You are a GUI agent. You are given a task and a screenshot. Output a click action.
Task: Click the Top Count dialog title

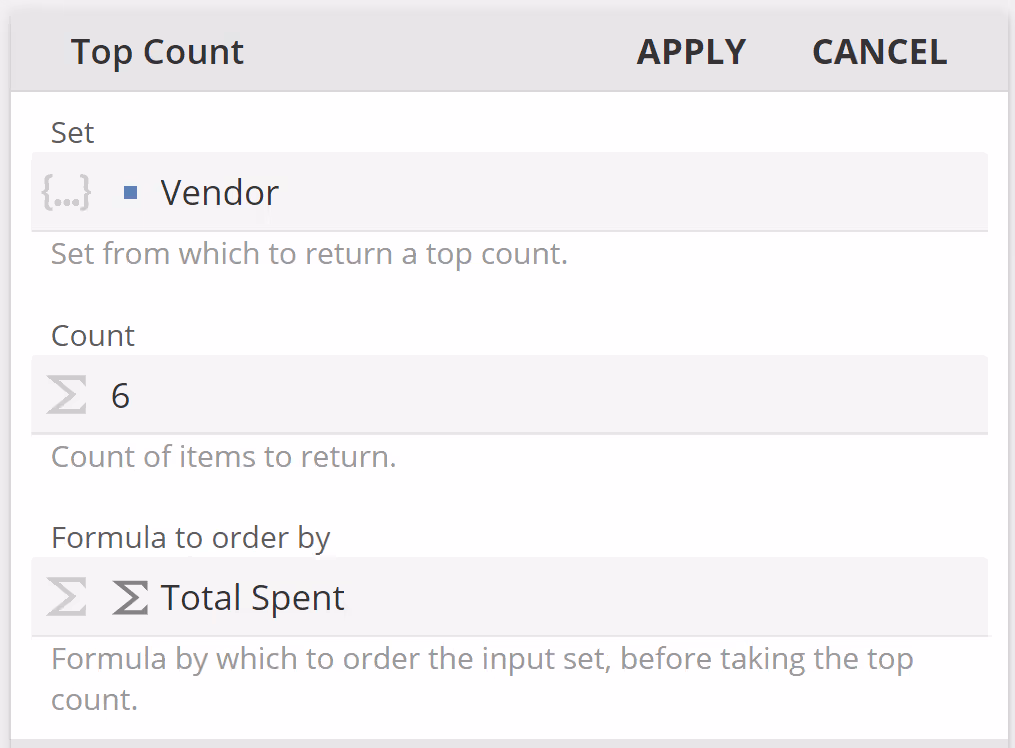point(157,52)
